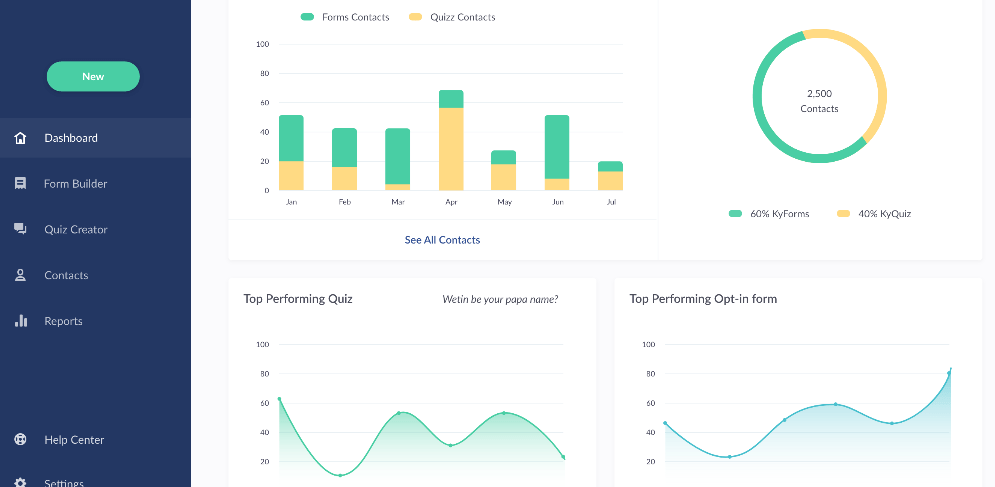
Task: Click the 40% KyQuiz yellow legend swatch
Action: (x=843, y=214)
